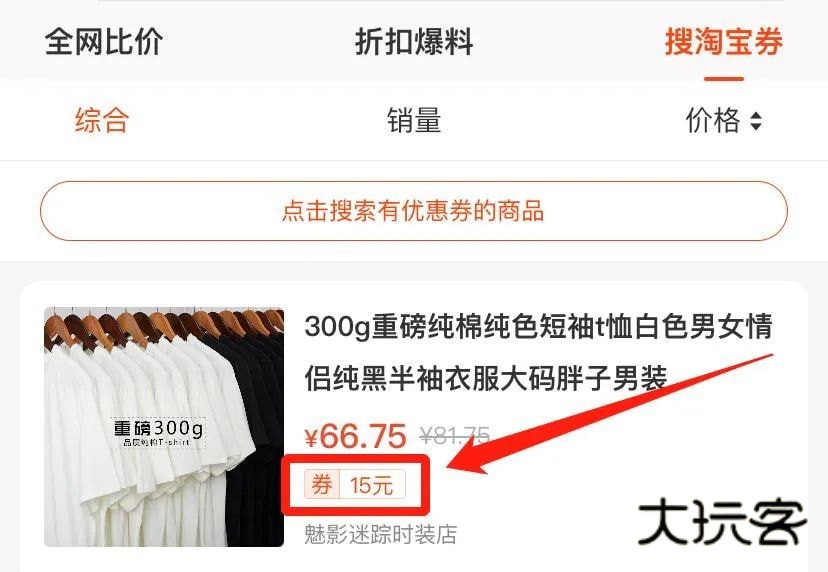Switch to the 全网比价 tab
This screenshot has height=572, width=828.
point(104,42)
